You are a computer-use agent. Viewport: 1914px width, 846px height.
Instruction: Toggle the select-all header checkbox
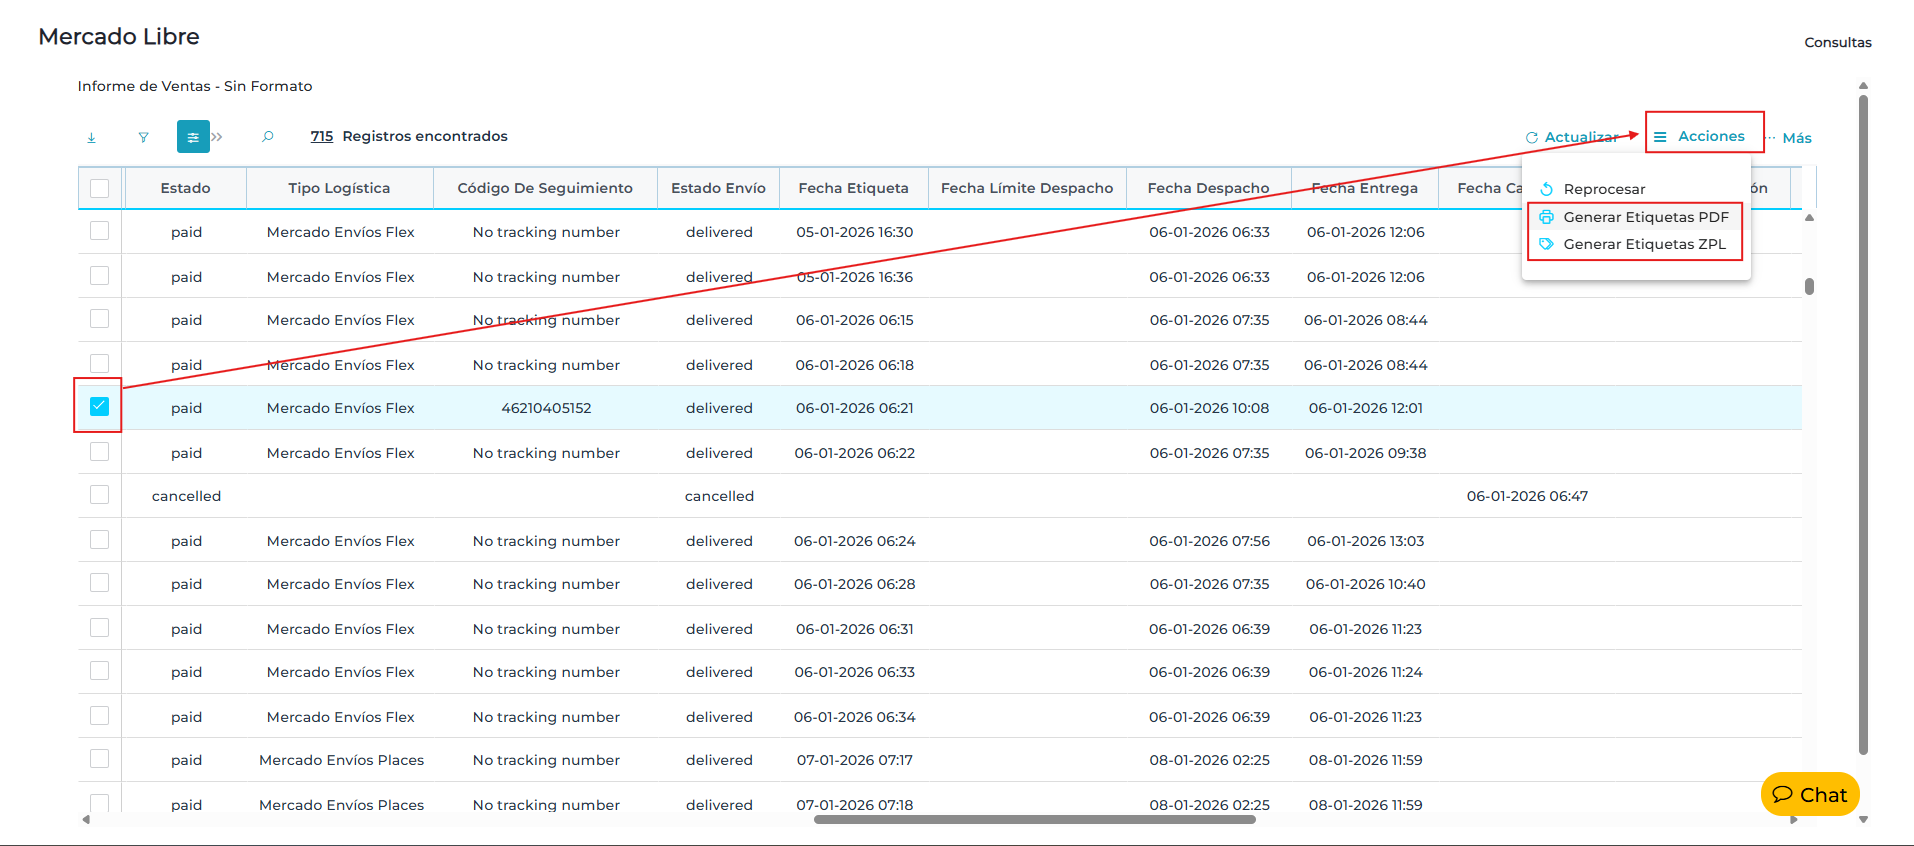100,188
